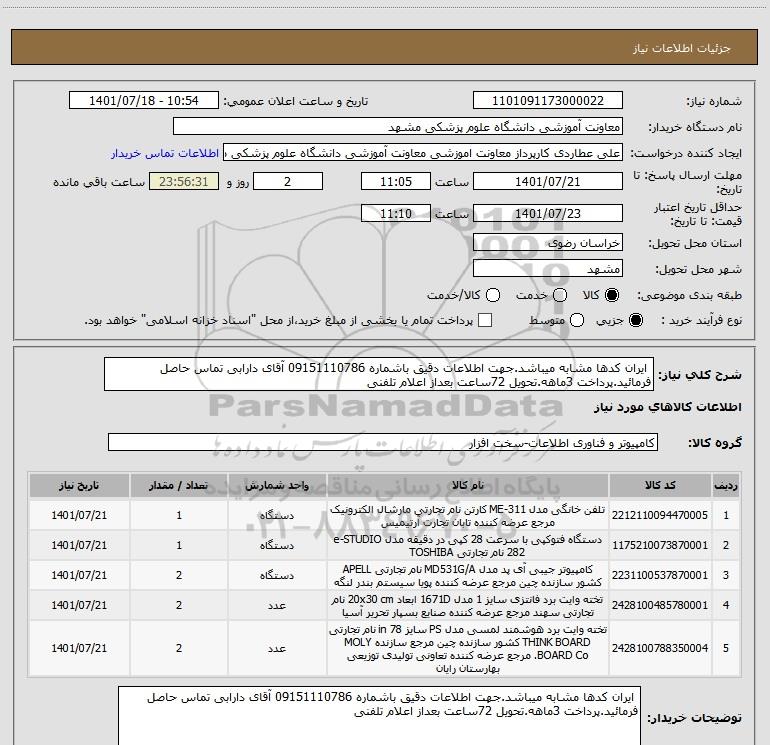Click the اطلاعات کالاهای مورد نیاز heading
Viewport: 770px width, 745px height.
tap(667, 407)
